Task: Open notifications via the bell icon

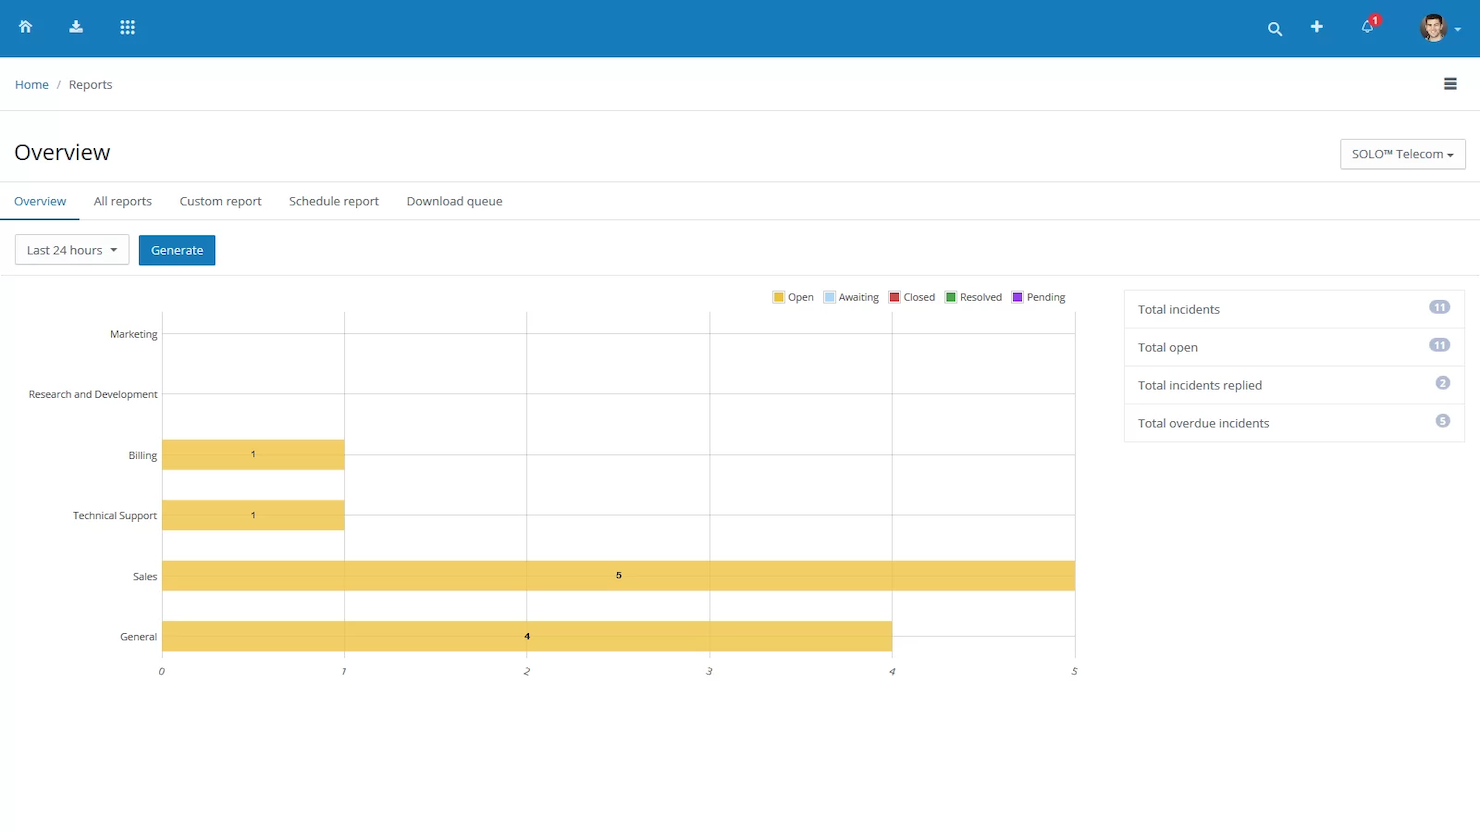Action: (x=1366, y=28)
